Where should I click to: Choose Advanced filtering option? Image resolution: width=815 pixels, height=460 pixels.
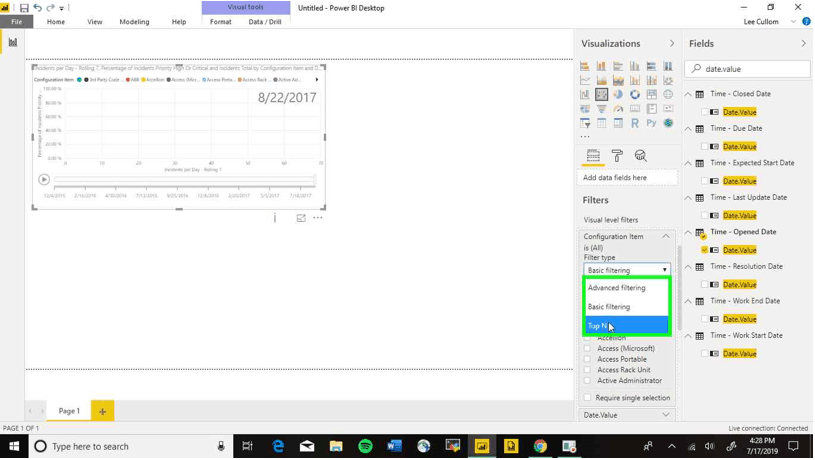click(x=626, y=287)
